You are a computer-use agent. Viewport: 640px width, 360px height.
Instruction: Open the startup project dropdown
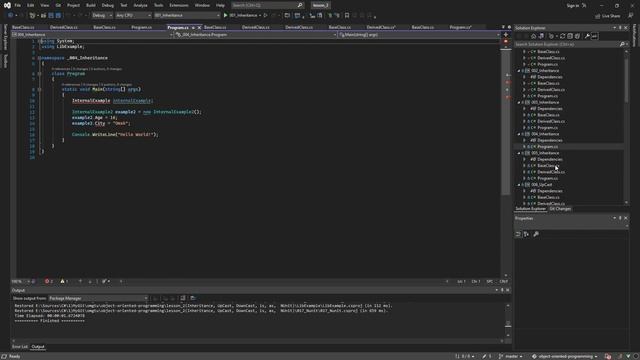coord(187,16)
